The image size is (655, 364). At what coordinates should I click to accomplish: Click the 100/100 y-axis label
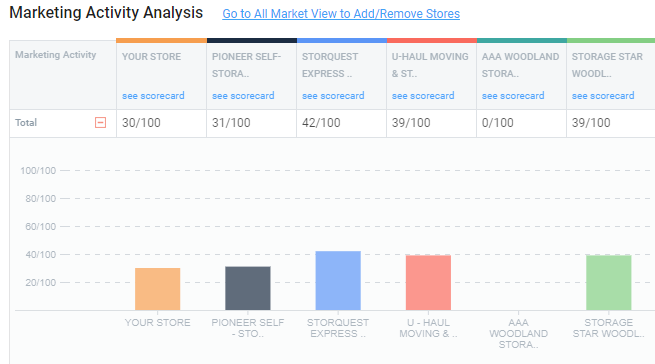pos(38,171)
